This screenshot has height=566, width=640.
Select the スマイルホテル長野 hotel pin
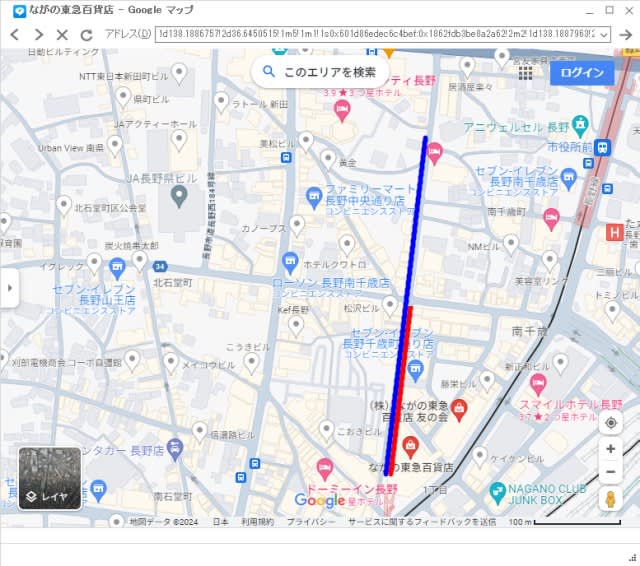tap(538, 385)
